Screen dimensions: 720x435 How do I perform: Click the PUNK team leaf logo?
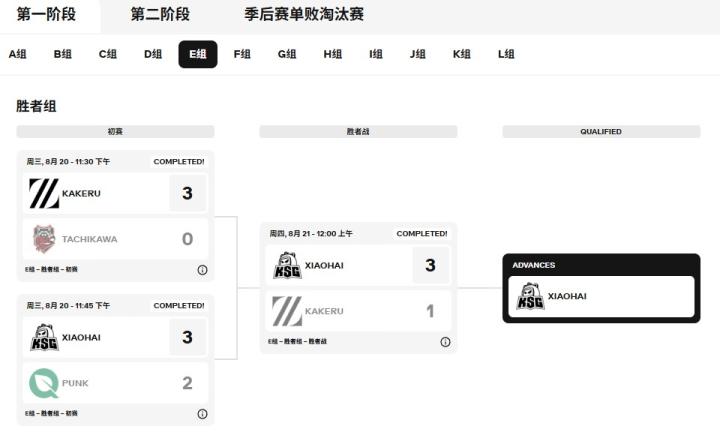click(x=44, y=383)
